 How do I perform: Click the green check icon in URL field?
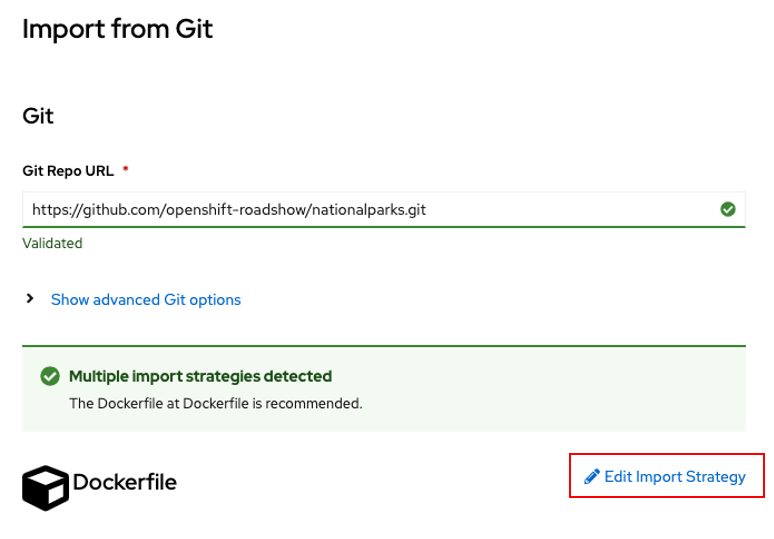(728, 209)
